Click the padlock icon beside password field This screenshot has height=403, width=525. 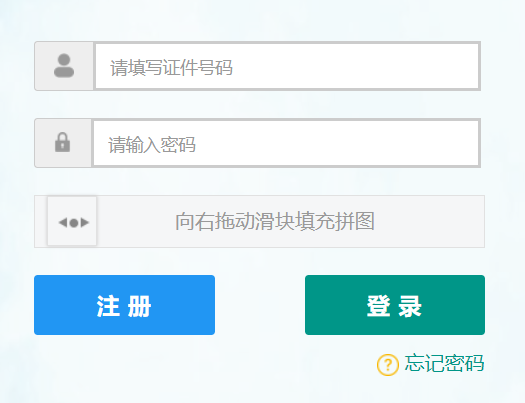[63, 143]
